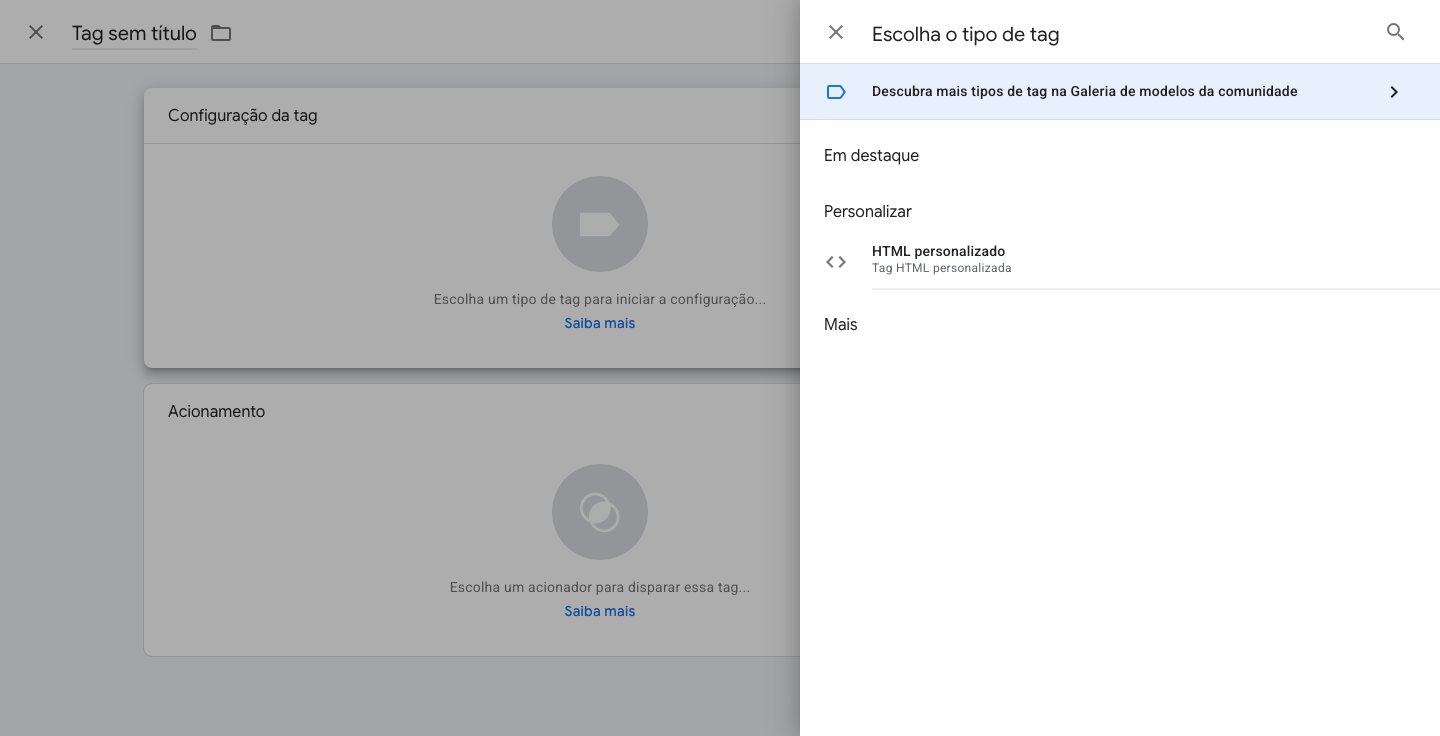Click the blue tag icon in gallery banner

(x=836, y=92)
